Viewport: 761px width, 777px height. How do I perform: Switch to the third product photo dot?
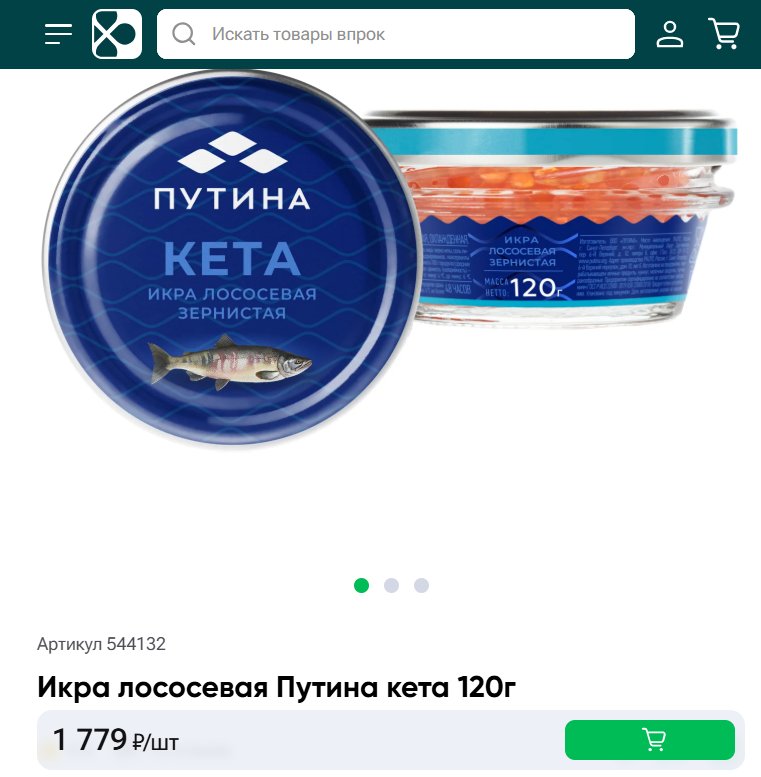coord(422,585)
